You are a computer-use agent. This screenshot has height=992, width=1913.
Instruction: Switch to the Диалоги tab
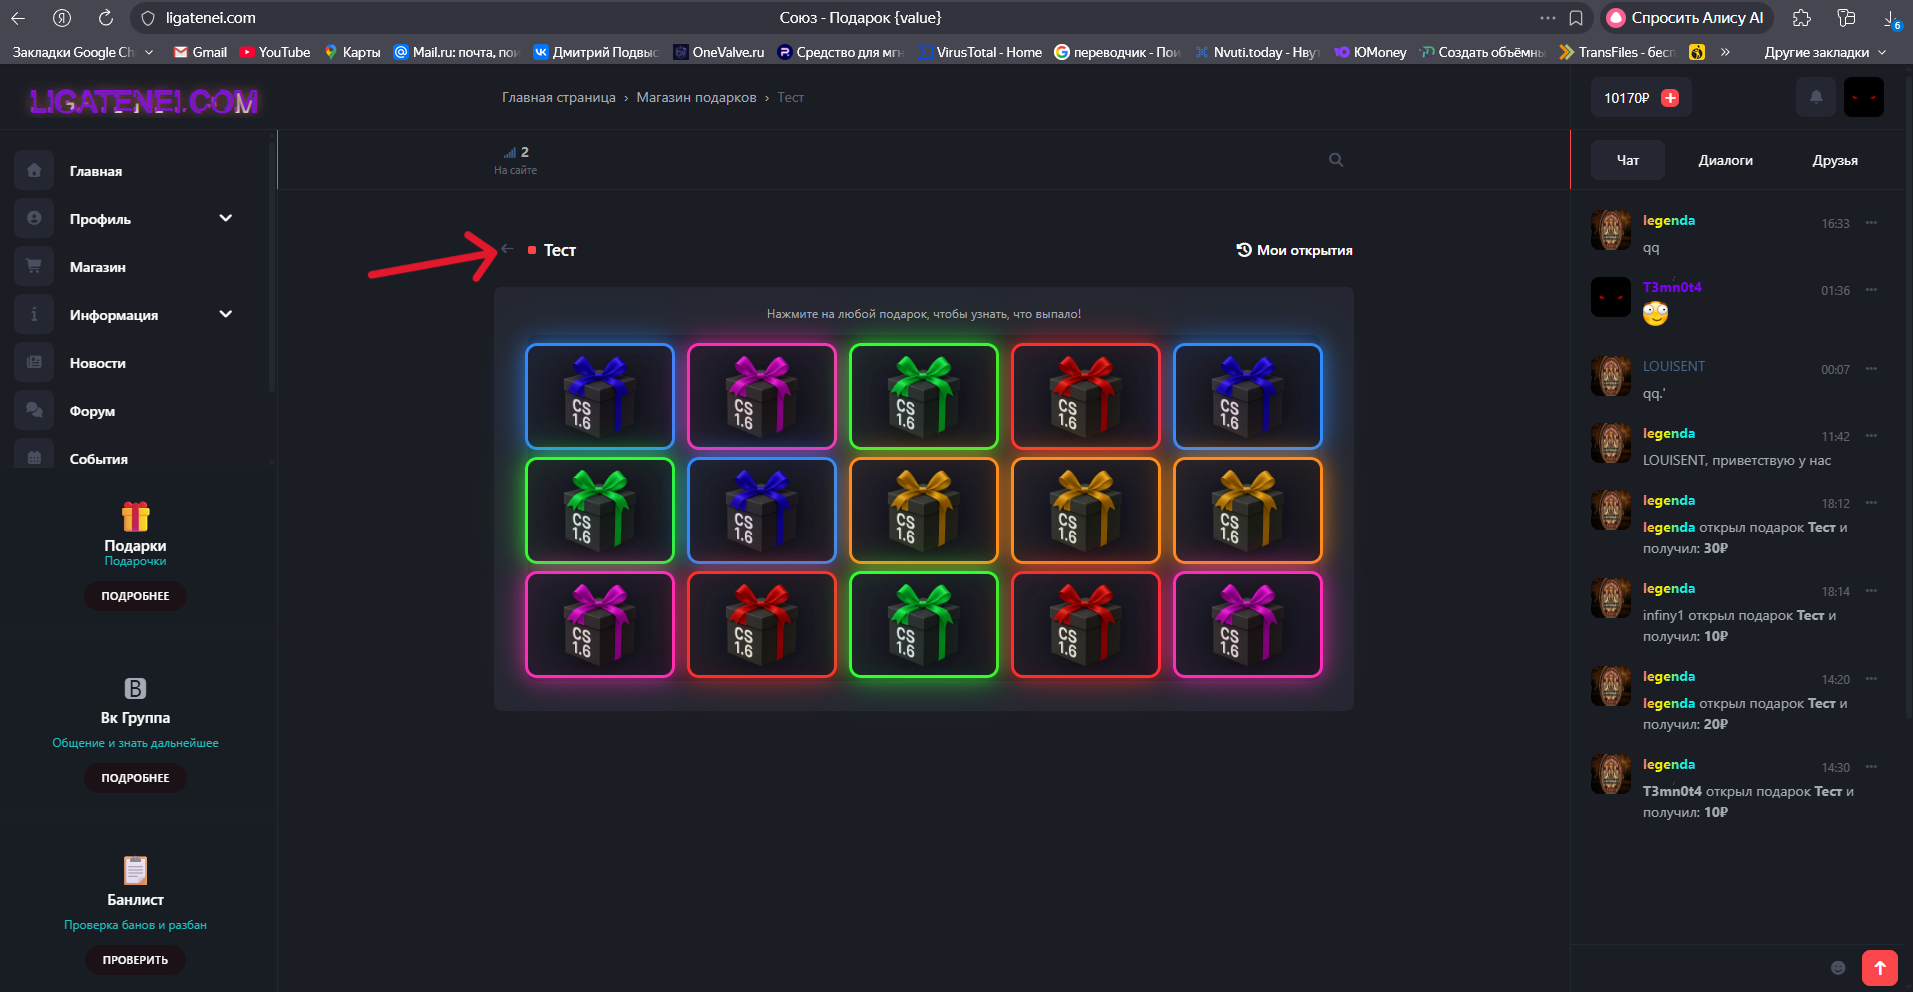[1725, 160]
